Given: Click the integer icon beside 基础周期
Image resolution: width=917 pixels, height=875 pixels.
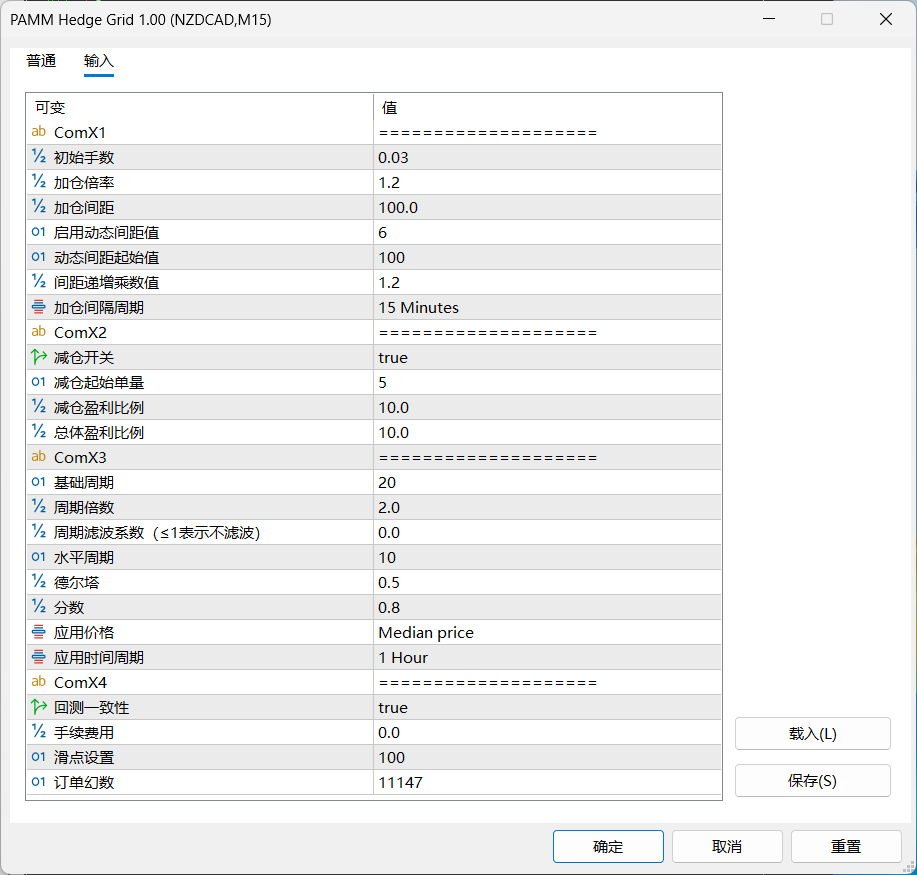Looking at the screenshot, I should (x=39, y=482).
